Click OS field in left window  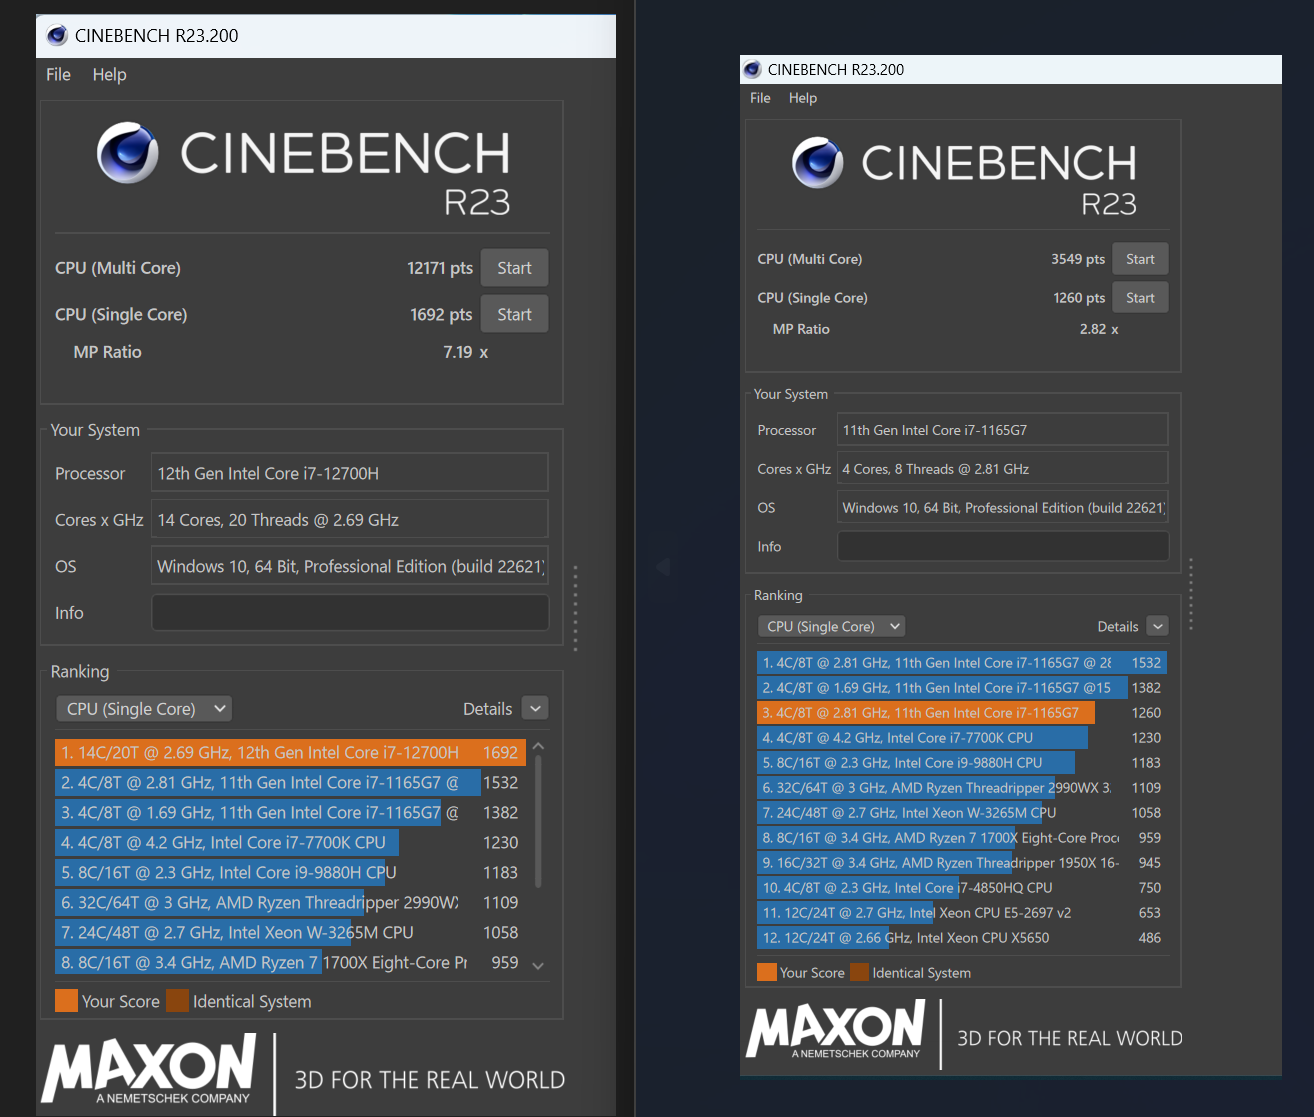pos(349,566)
